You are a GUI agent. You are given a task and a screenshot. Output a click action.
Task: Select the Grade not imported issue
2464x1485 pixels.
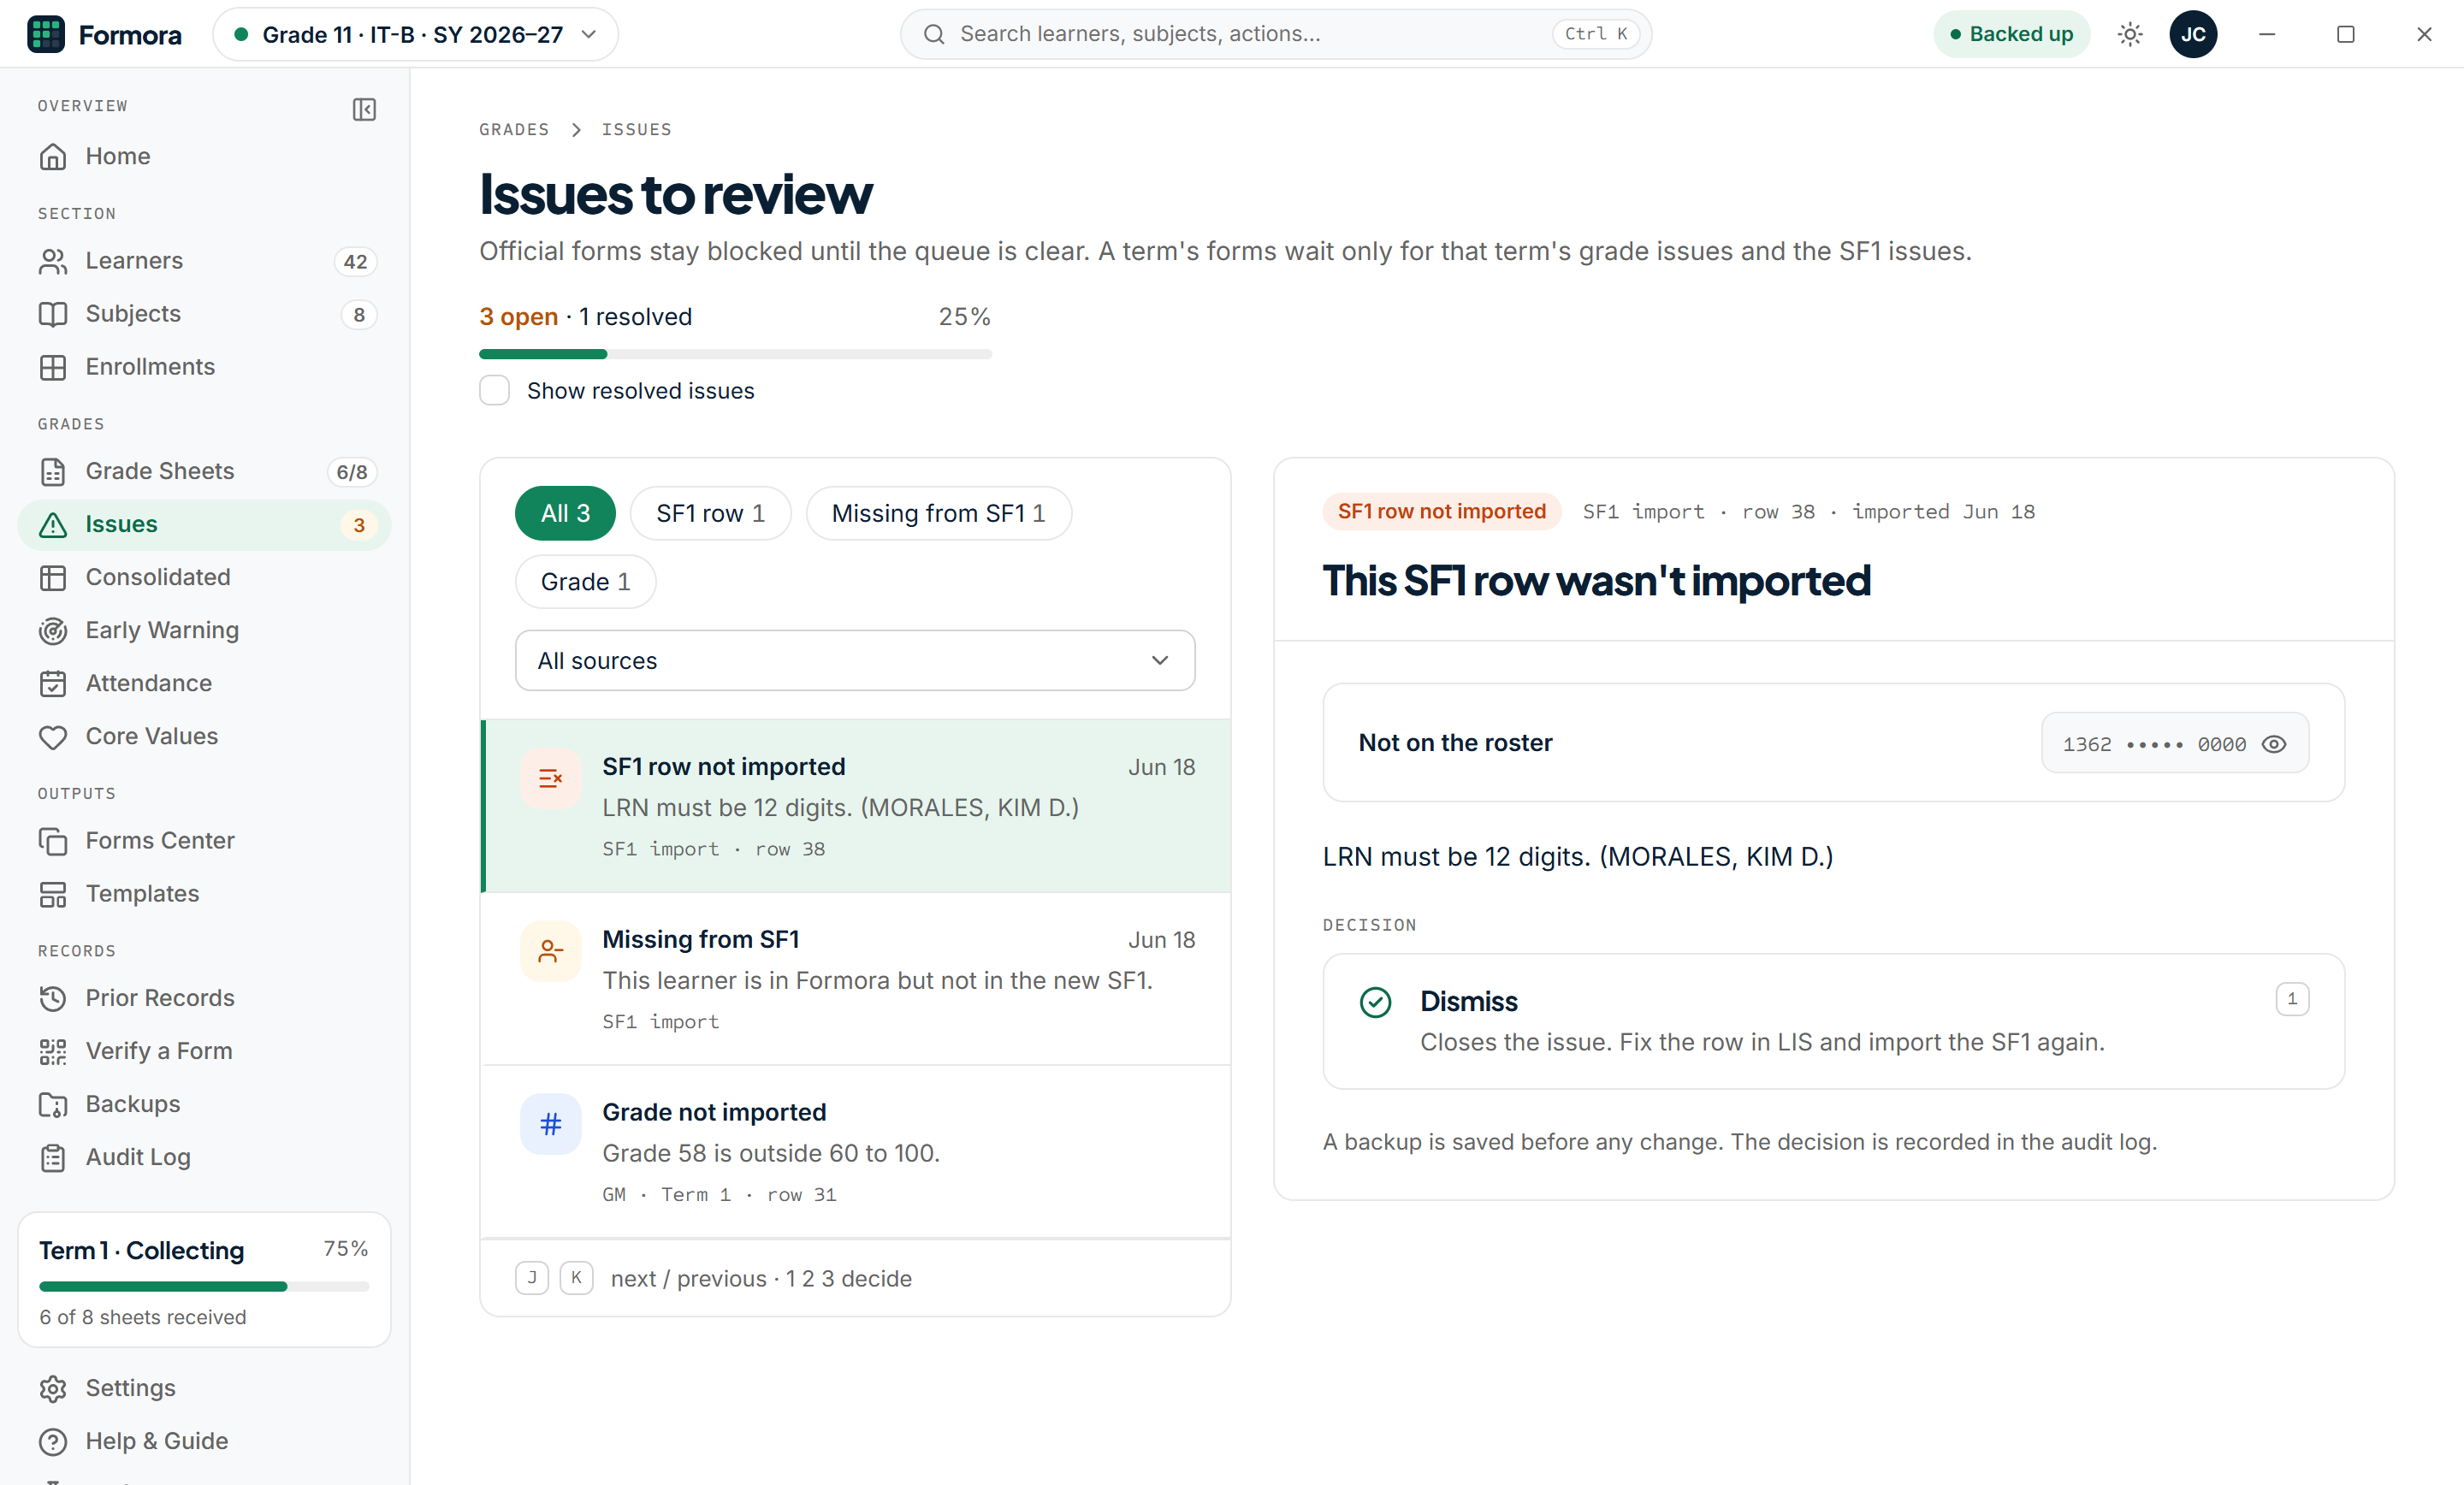[x=856, y=1152]
